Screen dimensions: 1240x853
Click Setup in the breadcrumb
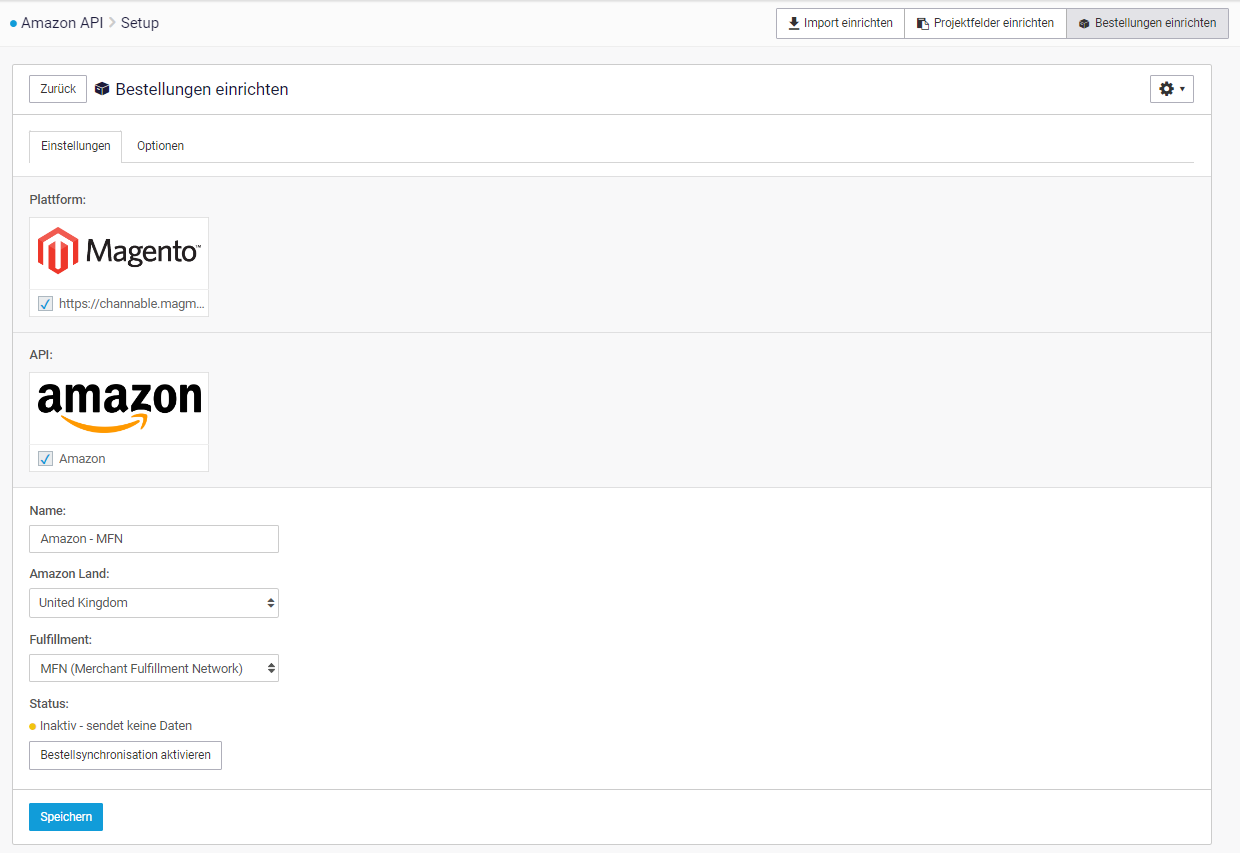[140, 23]
